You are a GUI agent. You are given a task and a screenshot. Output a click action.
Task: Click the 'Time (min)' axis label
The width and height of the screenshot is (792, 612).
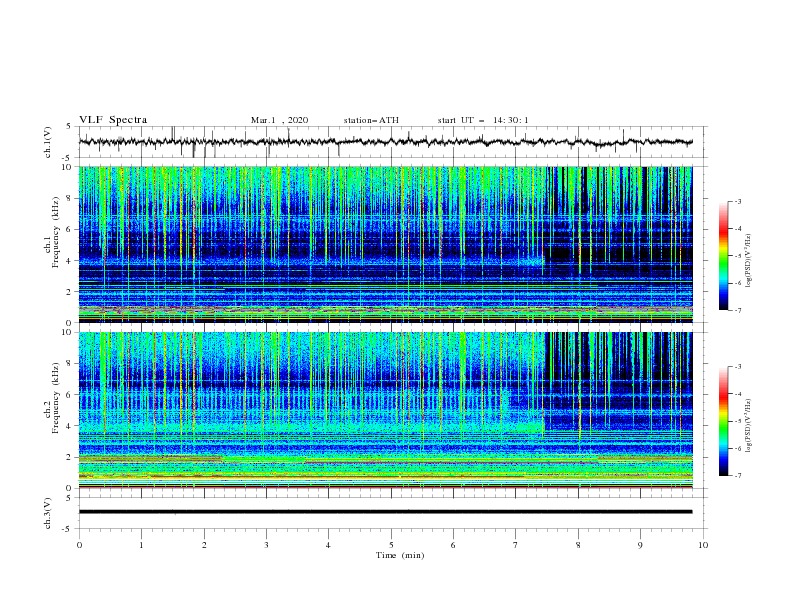(x=400, y=555)
